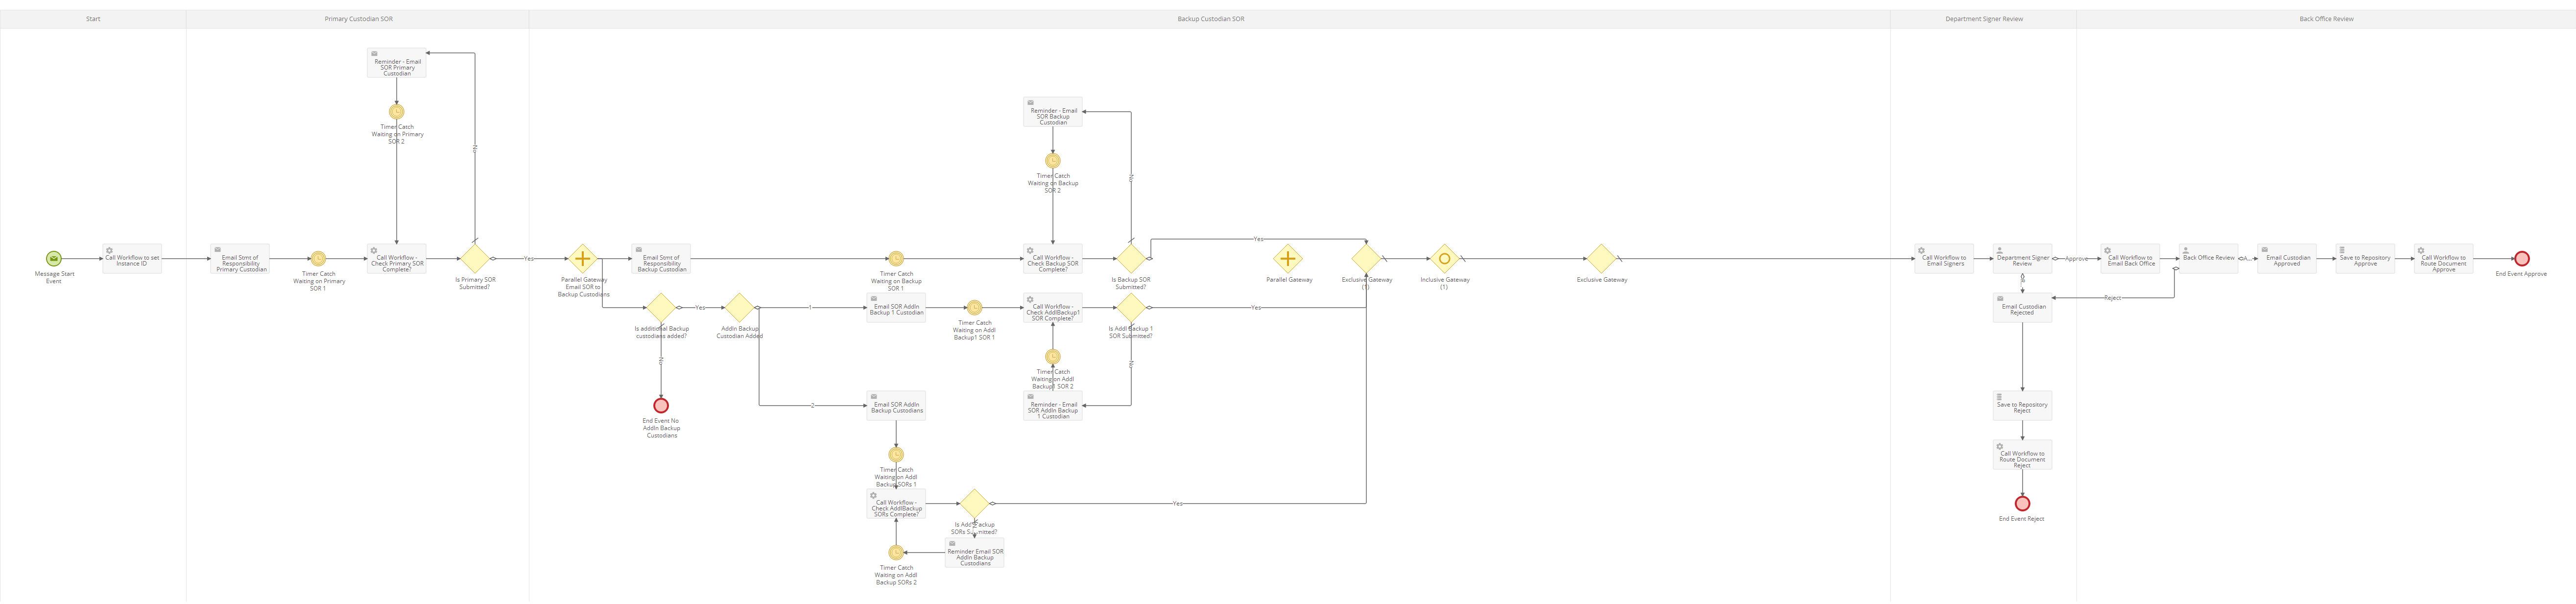Select the Email Custodian Rejected task

(x=2022, y=308)
